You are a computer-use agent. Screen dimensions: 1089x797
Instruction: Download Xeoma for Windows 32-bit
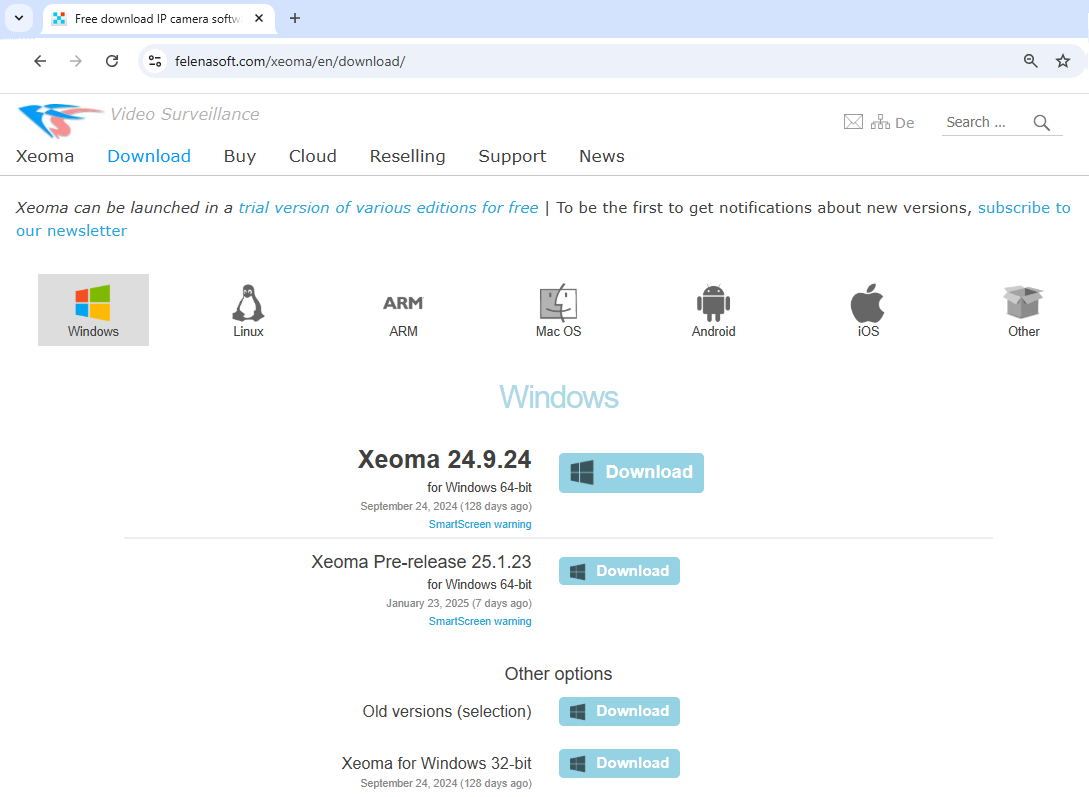pos(620,763)
